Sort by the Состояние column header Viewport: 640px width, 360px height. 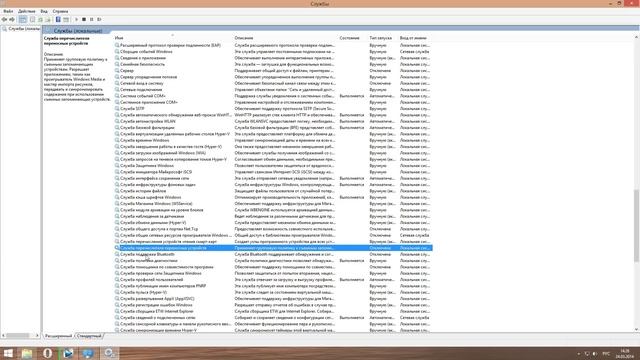tap(353, 38)
